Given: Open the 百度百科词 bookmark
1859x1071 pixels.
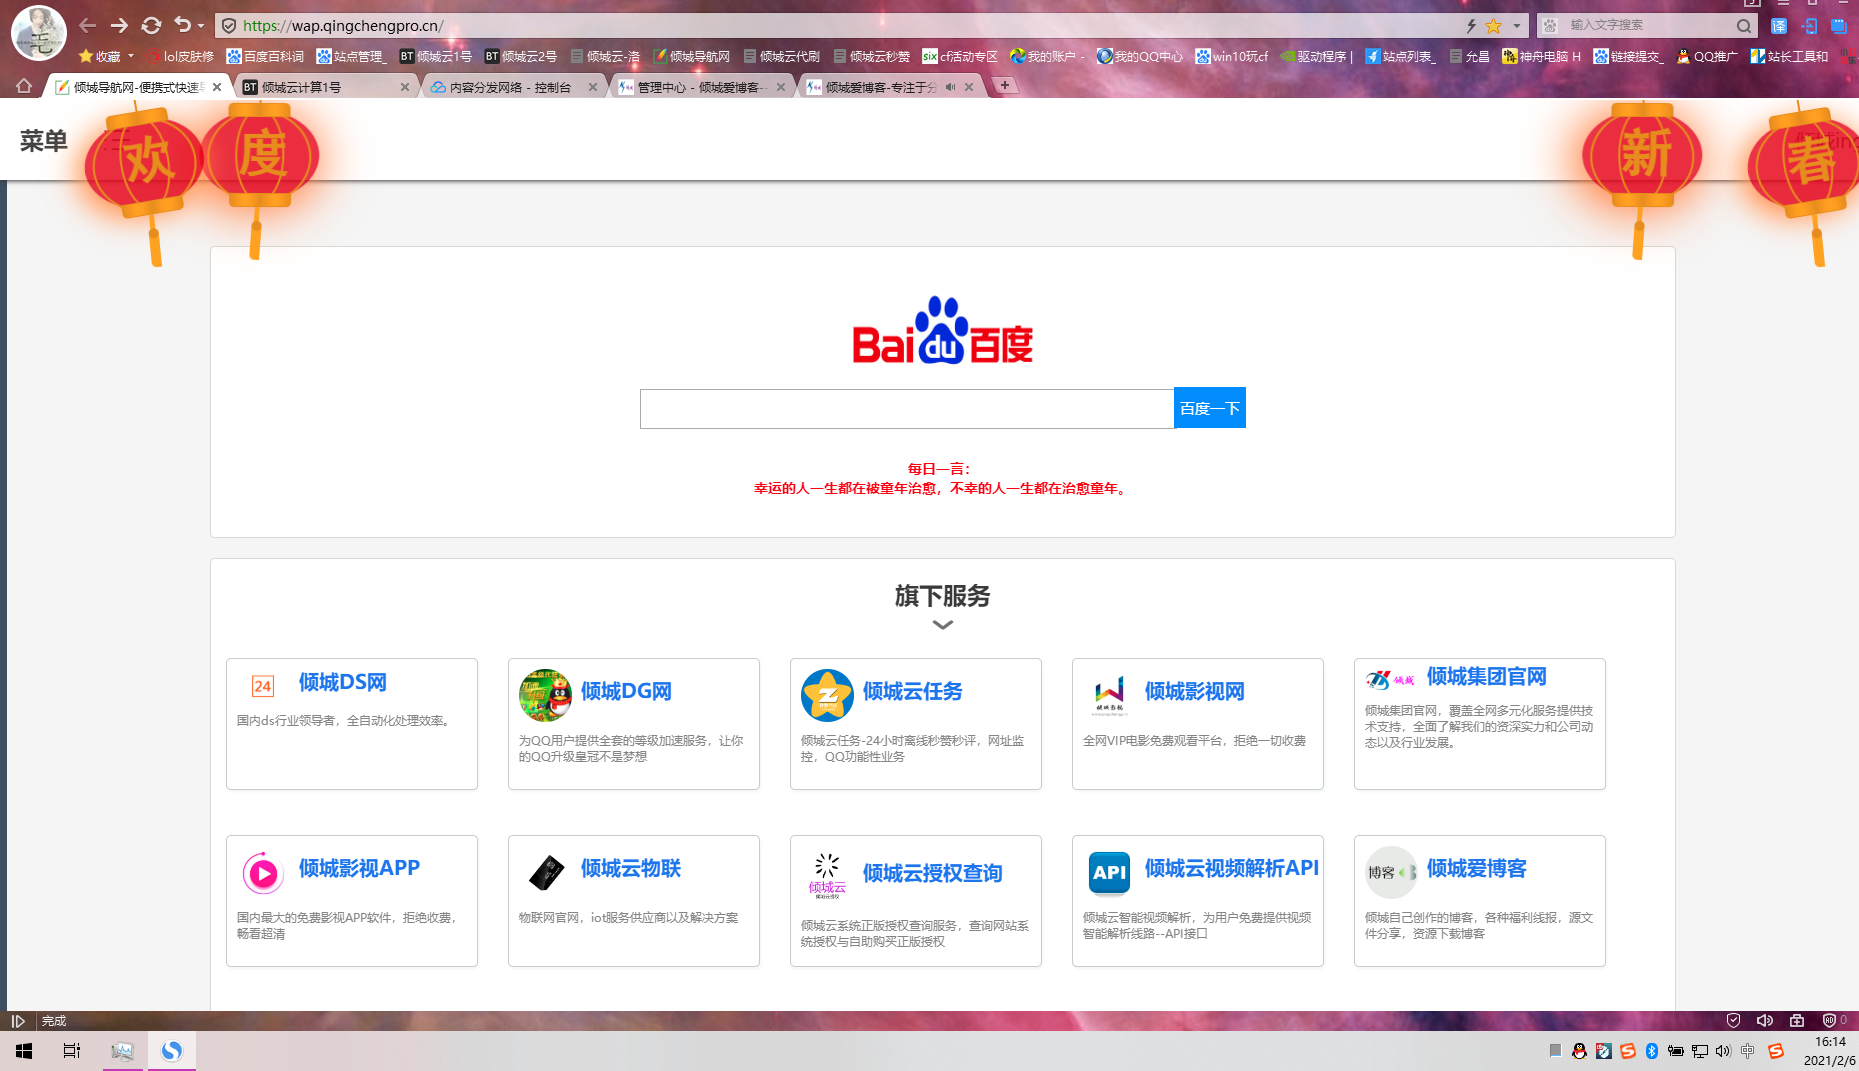Looking at the screenshot, I should 265,56.
